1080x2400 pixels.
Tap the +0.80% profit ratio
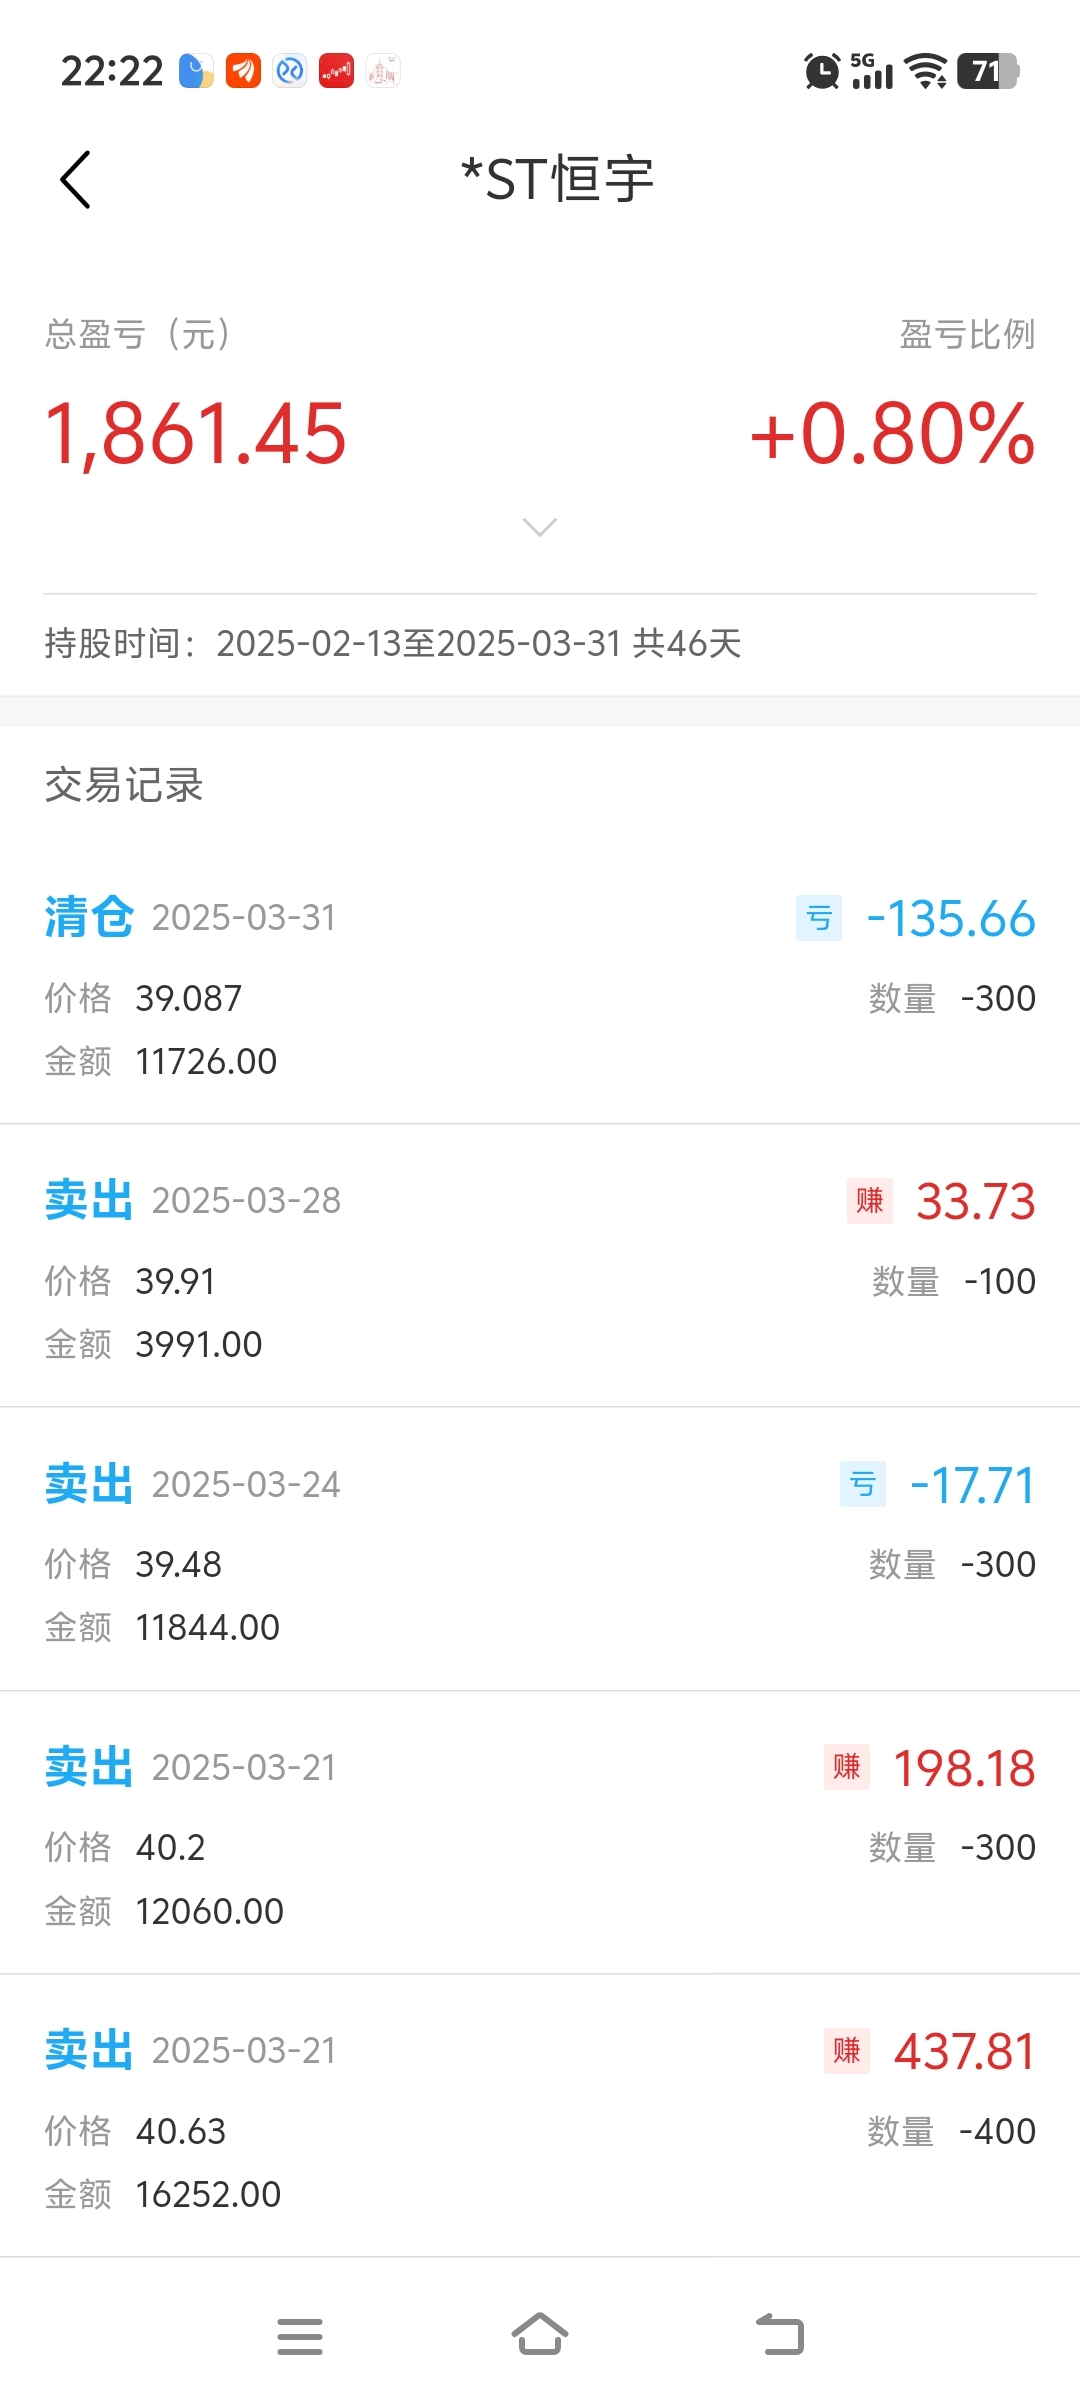[x=892, y=434]
